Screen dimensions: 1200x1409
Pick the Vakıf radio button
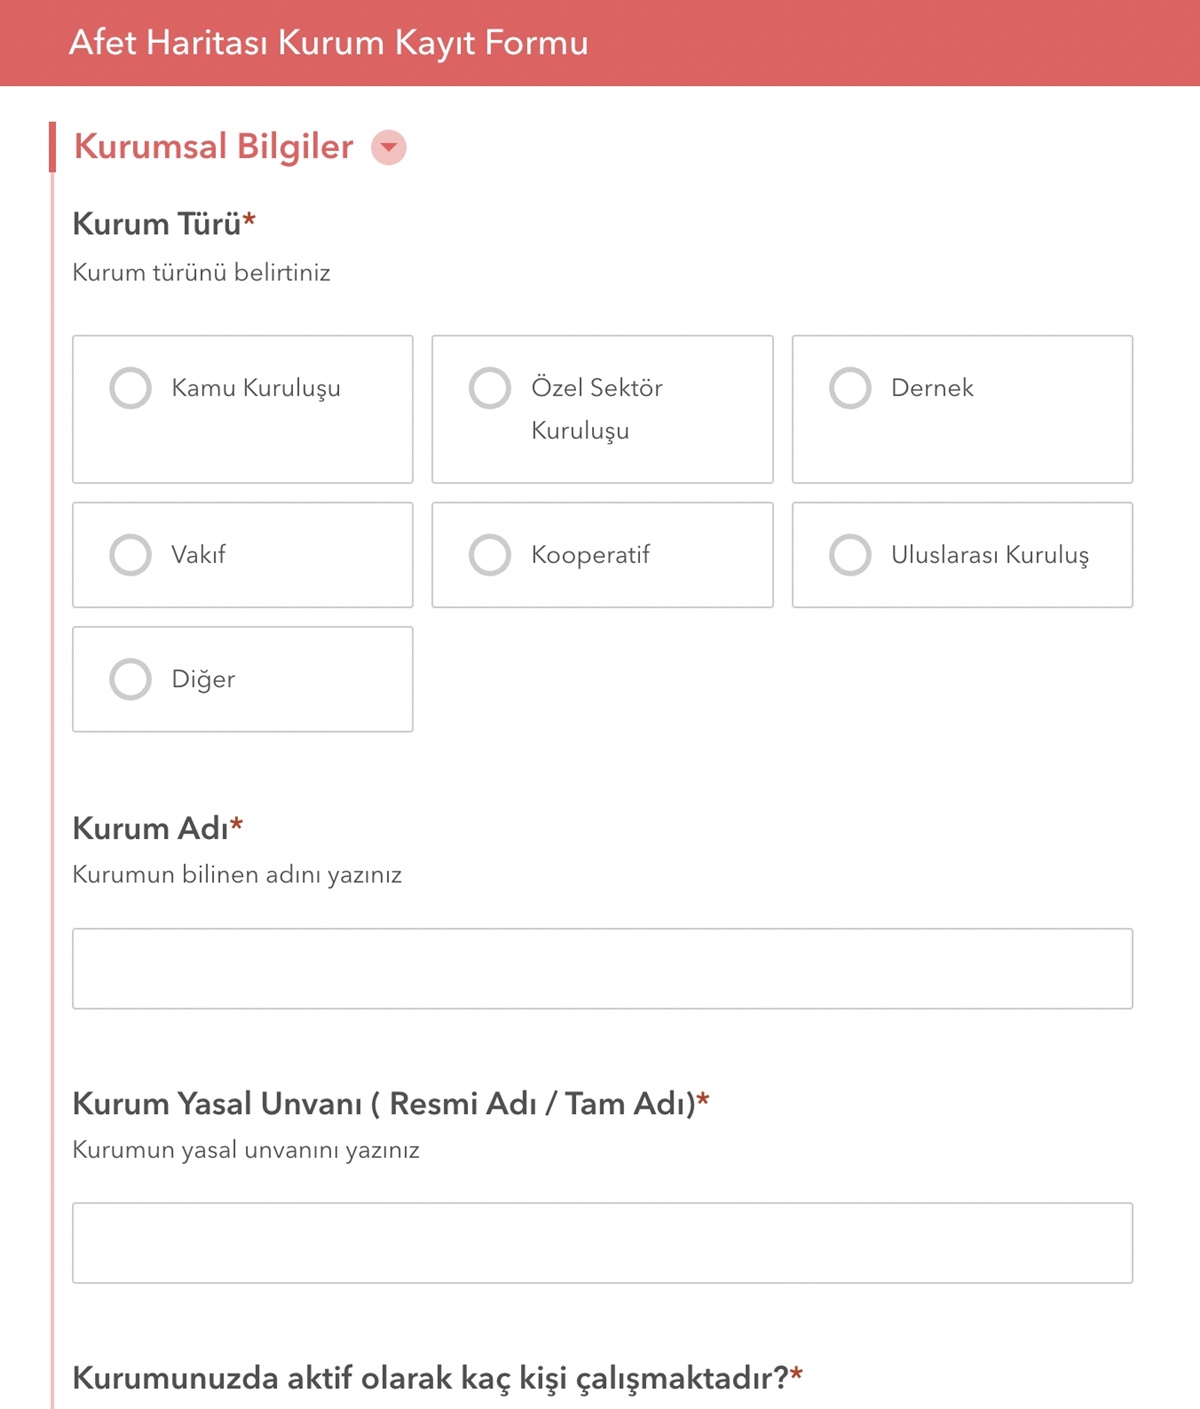coord(131,555)
